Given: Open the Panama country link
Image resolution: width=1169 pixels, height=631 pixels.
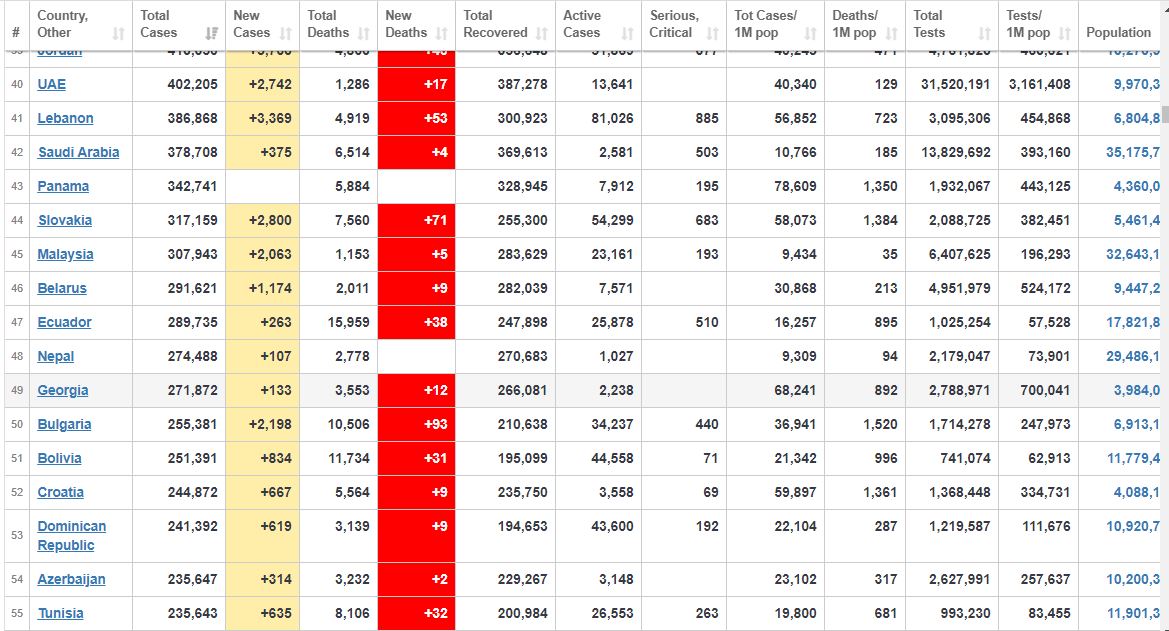Looking at the screenshot, I should pyautogui.click(x=63, y=186).
